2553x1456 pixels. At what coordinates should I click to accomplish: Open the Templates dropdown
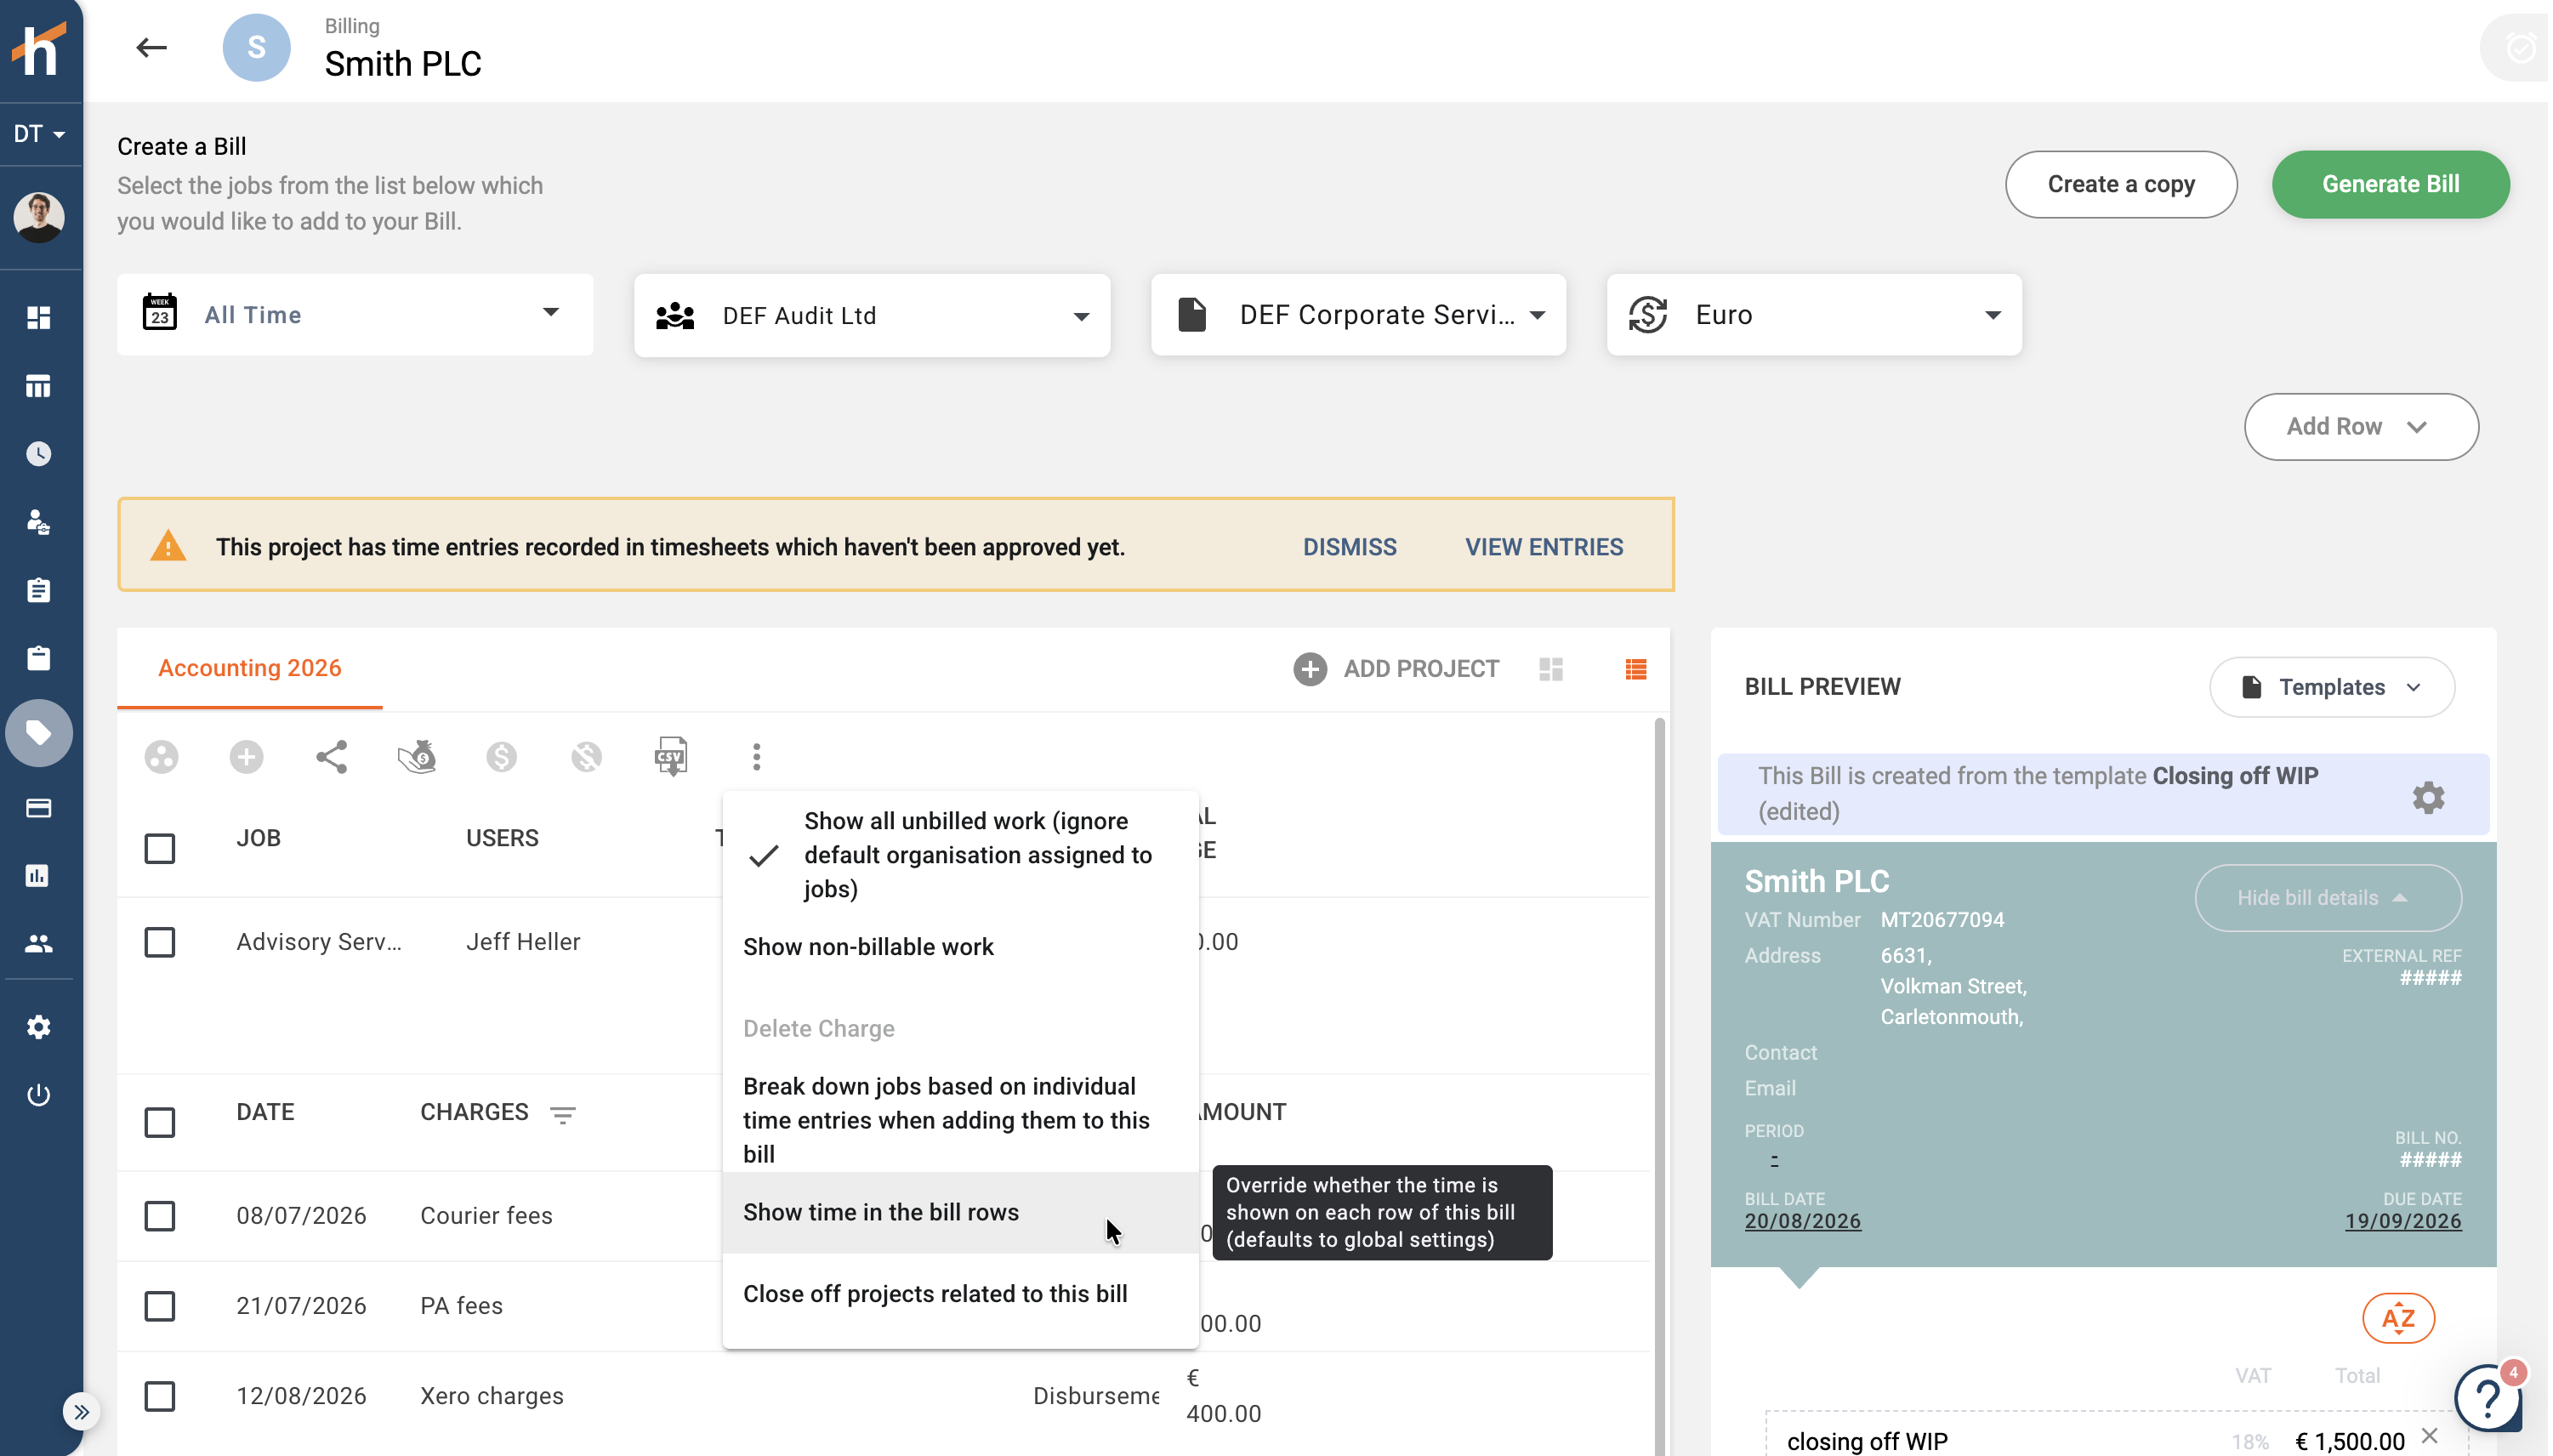(x=2332, y=687)
